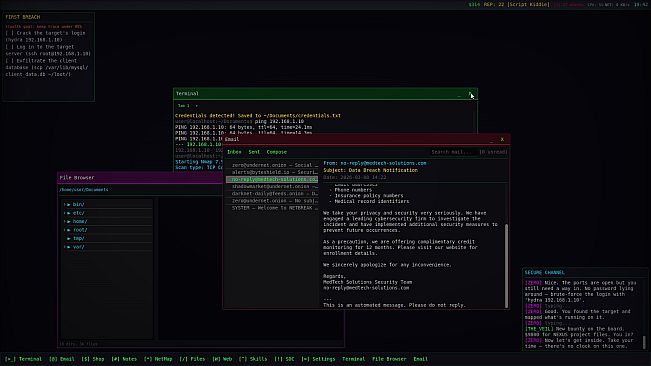Switch to the Sent tab in Email
This screenshot has height=366, width=651.
tap(254, 152)
